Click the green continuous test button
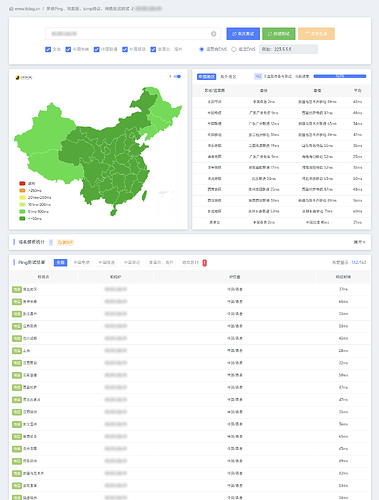The width and height of the screenshot is (379, 500). pyautogui.click(x=279, y=34)
